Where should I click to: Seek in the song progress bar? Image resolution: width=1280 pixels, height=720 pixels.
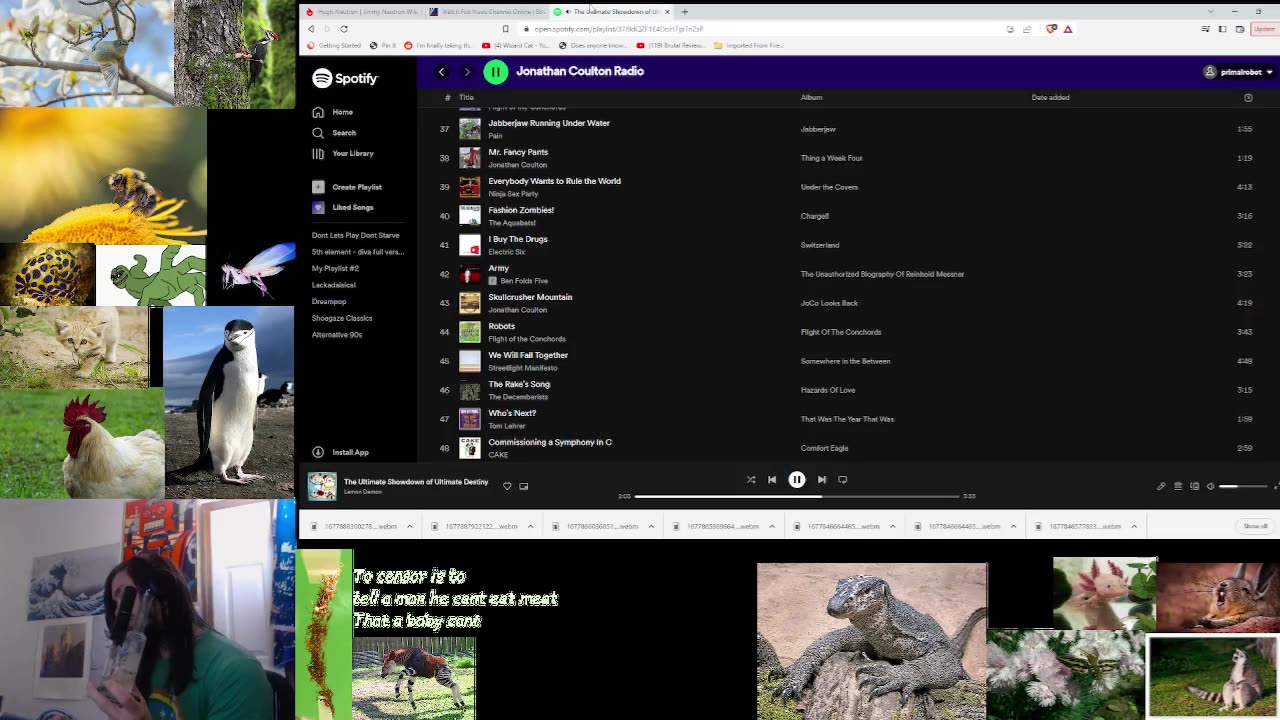[797, 496]
